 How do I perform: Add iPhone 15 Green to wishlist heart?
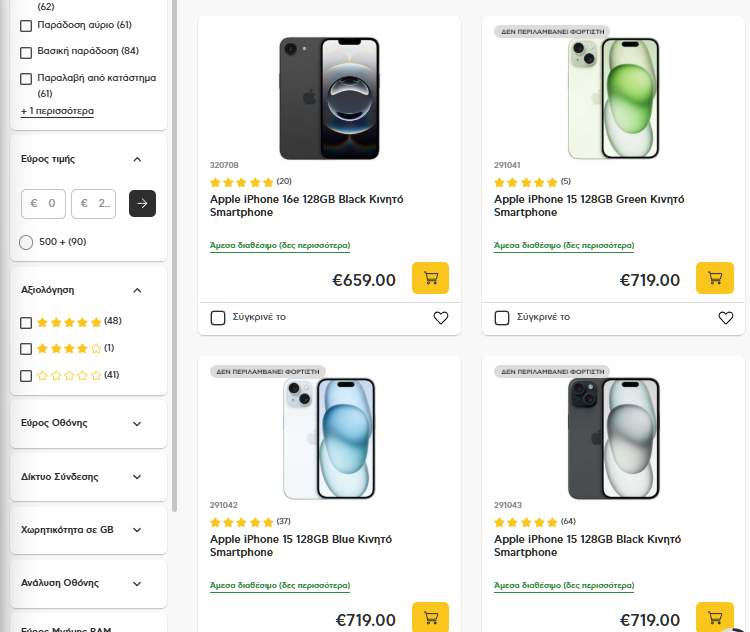coord(726,318)
